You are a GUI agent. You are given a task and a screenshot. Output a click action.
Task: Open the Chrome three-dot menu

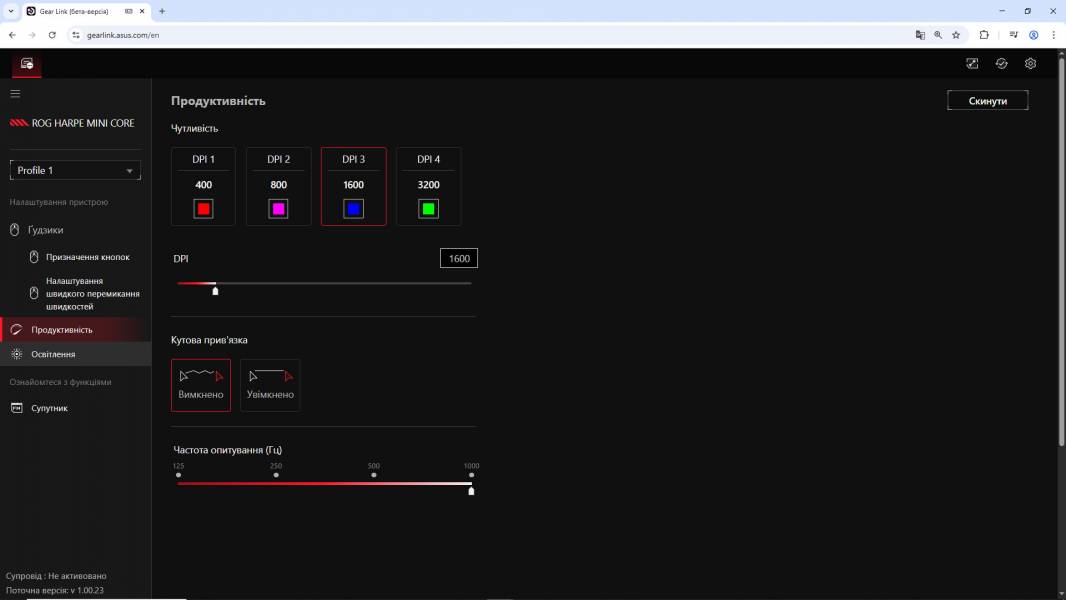(x=1053, y=35)
